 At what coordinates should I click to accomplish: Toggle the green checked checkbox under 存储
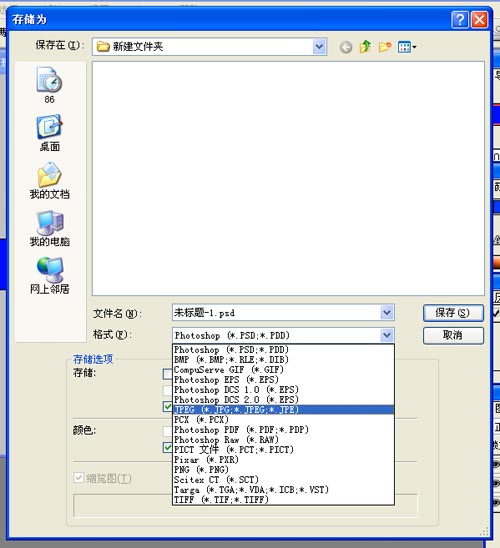tap(168, 406)
